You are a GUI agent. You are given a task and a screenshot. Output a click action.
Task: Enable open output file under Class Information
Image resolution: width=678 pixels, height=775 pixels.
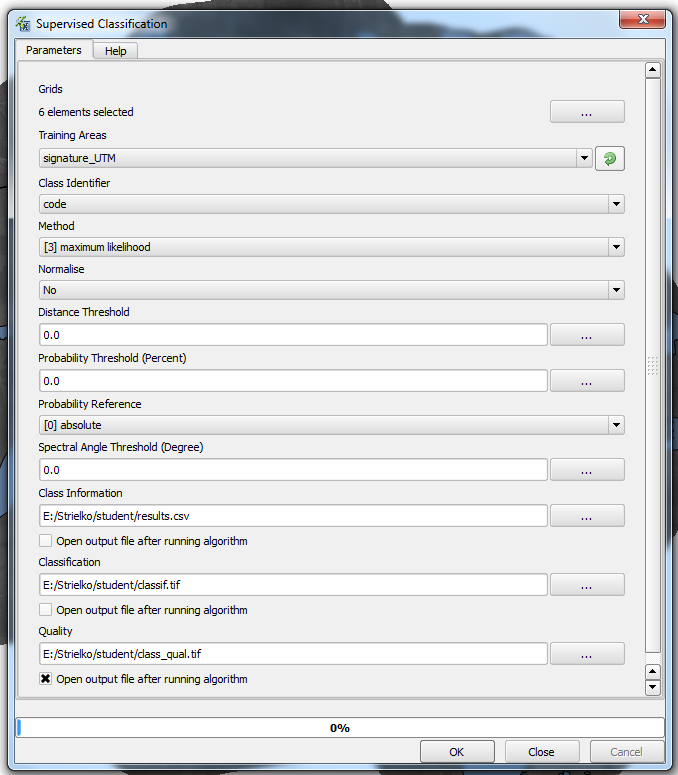click(x=45, y=541)
